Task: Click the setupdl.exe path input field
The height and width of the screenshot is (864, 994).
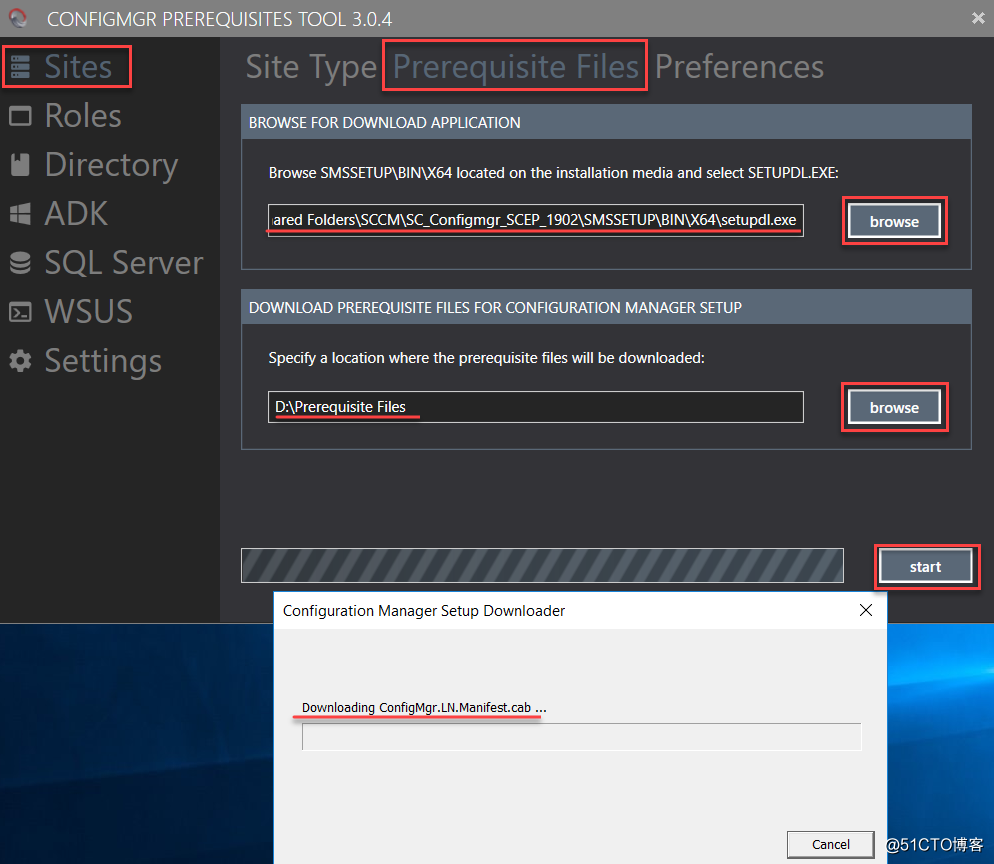Action: [x=536, y=220]
